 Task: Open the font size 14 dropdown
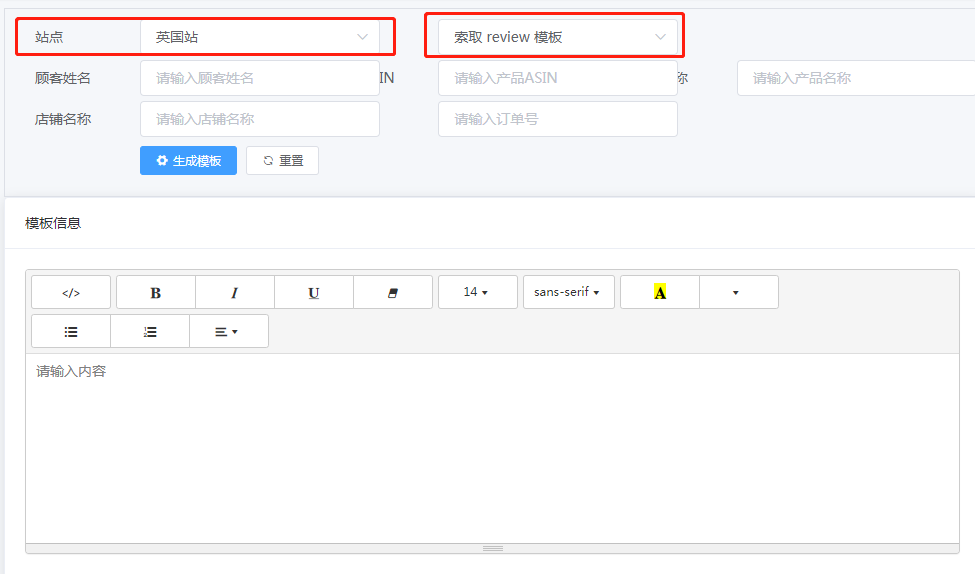(x=478, y=292)
